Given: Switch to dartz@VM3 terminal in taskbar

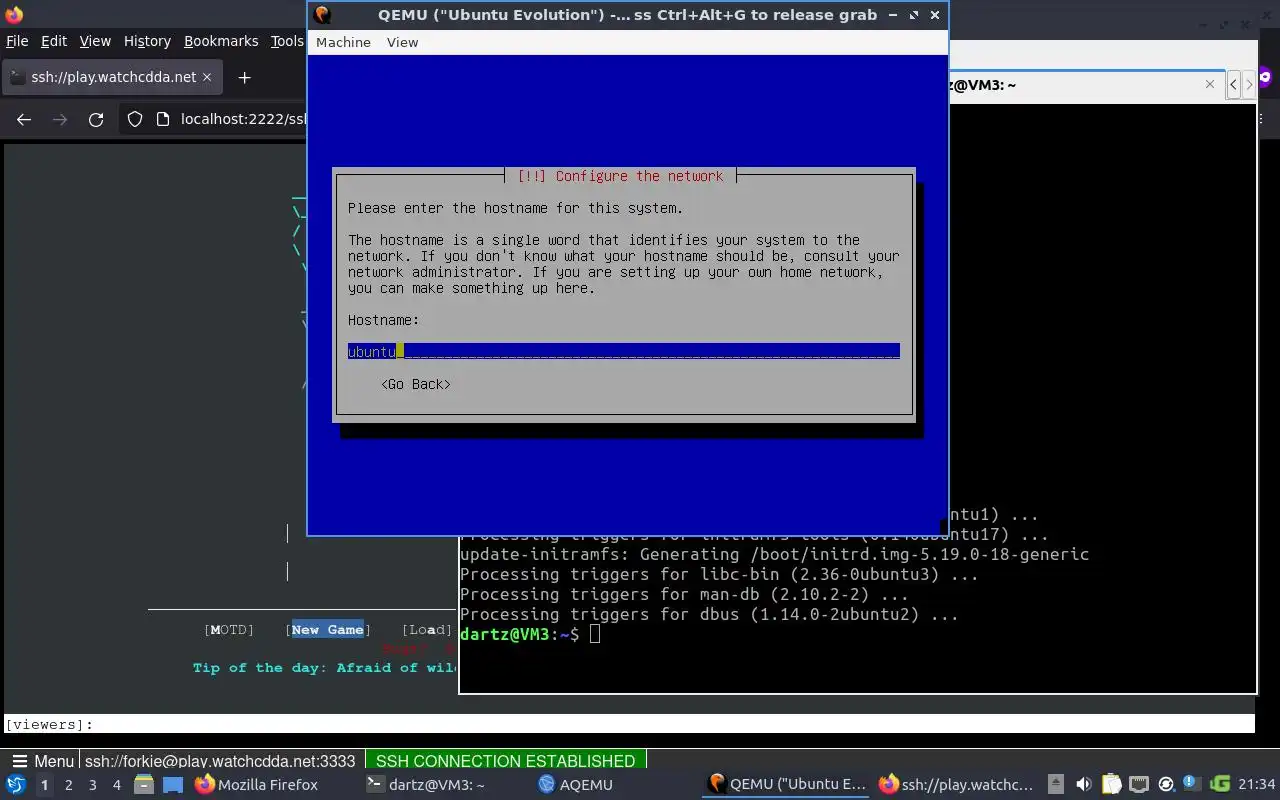Looking at the screenshot, I should click(425, 785).
